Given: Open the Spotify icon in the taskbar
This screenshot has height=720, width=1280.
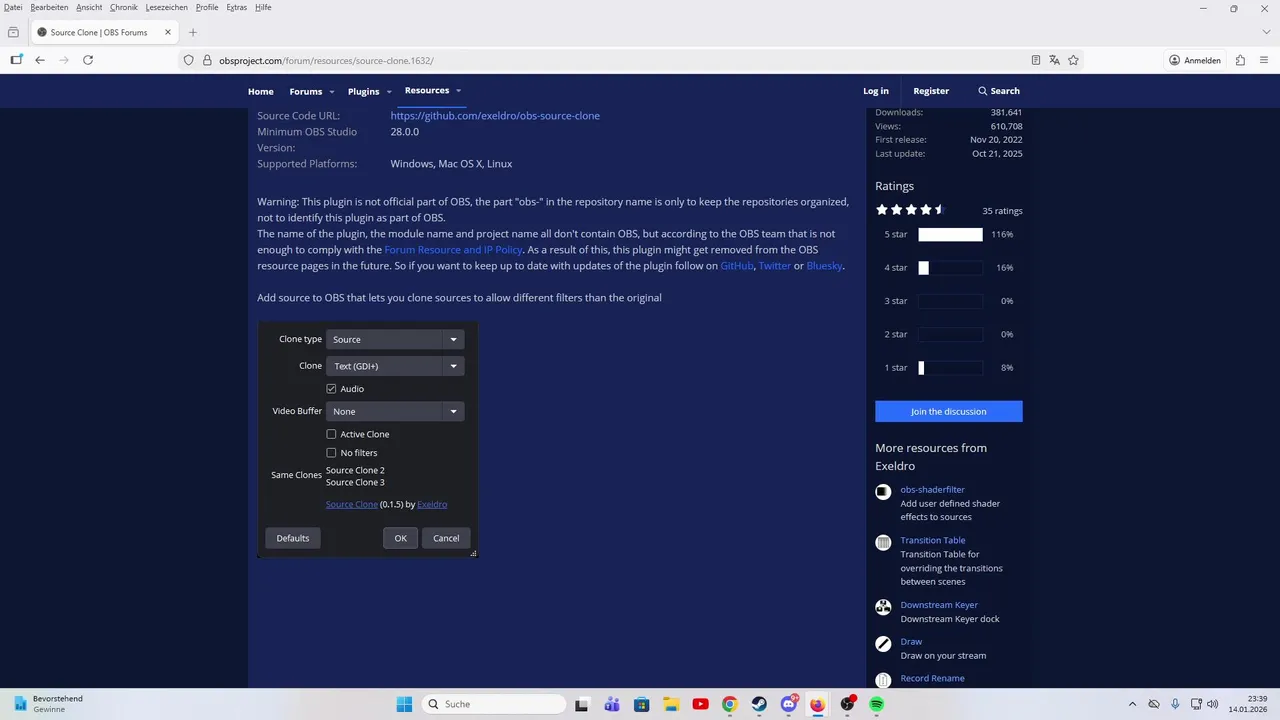Looking at the screenshot, I should [x=877, y=704].
